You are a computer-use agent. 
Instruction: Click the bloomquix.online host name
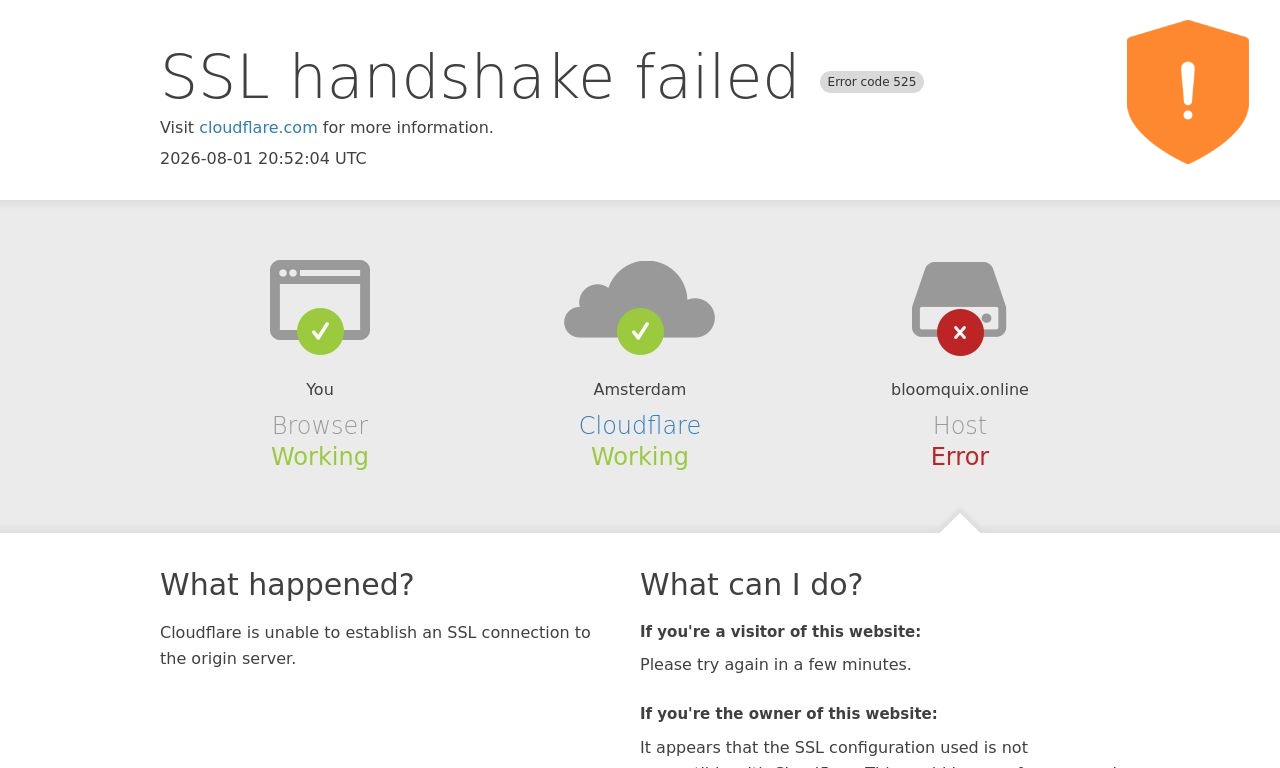960,390
